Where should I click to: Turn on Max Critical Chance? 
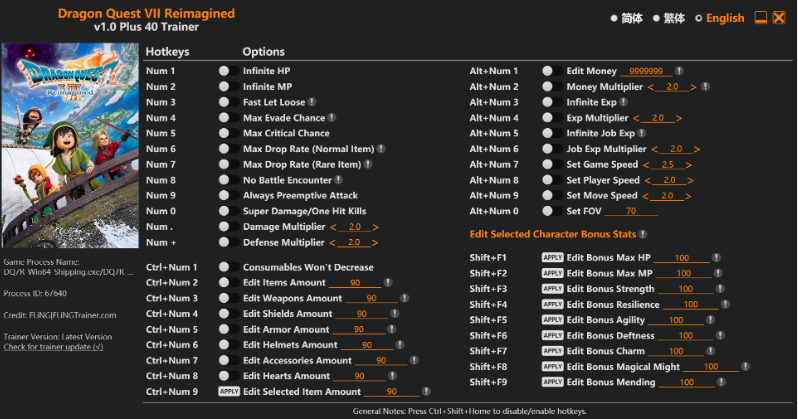[229, 133]
